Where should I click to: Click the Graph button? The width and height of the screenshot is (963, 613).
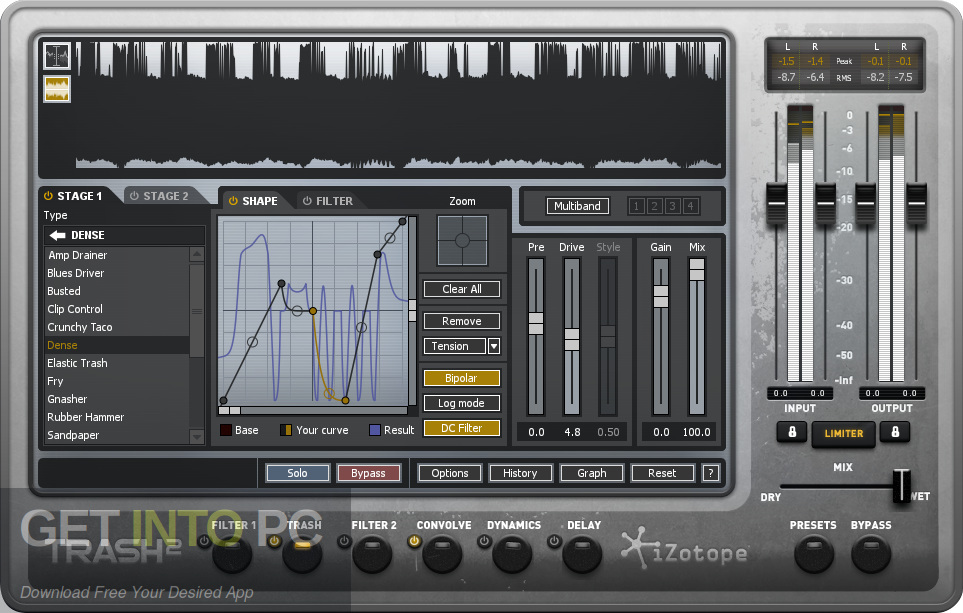[591, 473]
